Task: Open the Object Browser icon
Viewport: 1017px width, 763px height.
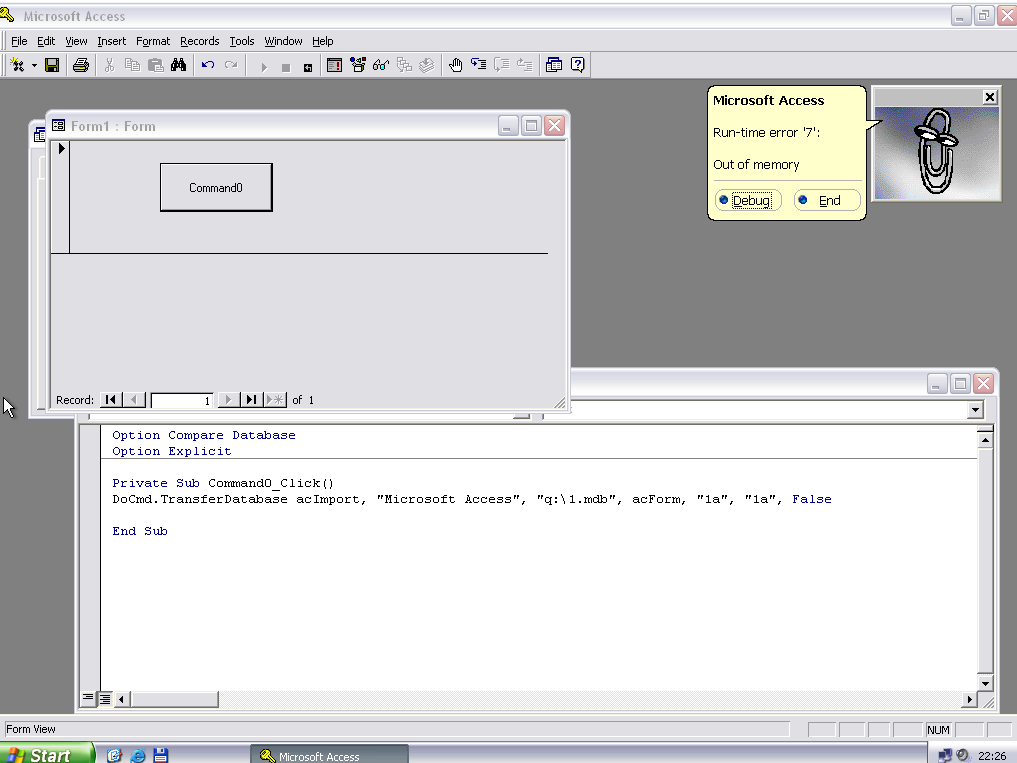Action: click(358, 65)
